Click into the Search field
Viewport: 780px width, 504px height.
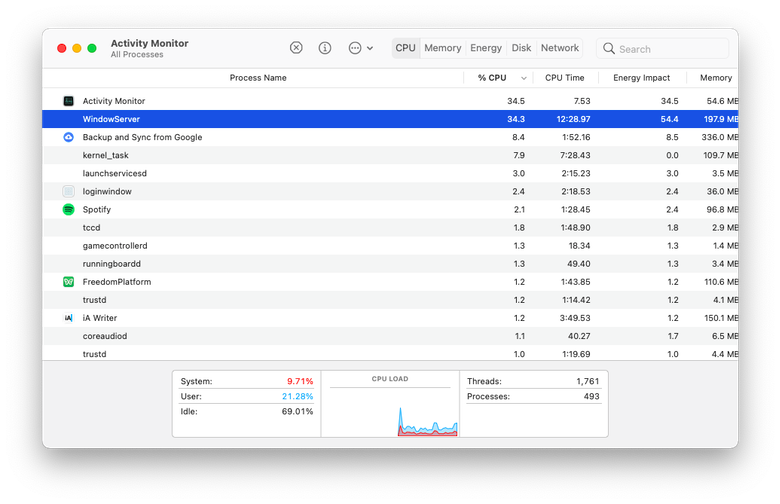point(663,49)
